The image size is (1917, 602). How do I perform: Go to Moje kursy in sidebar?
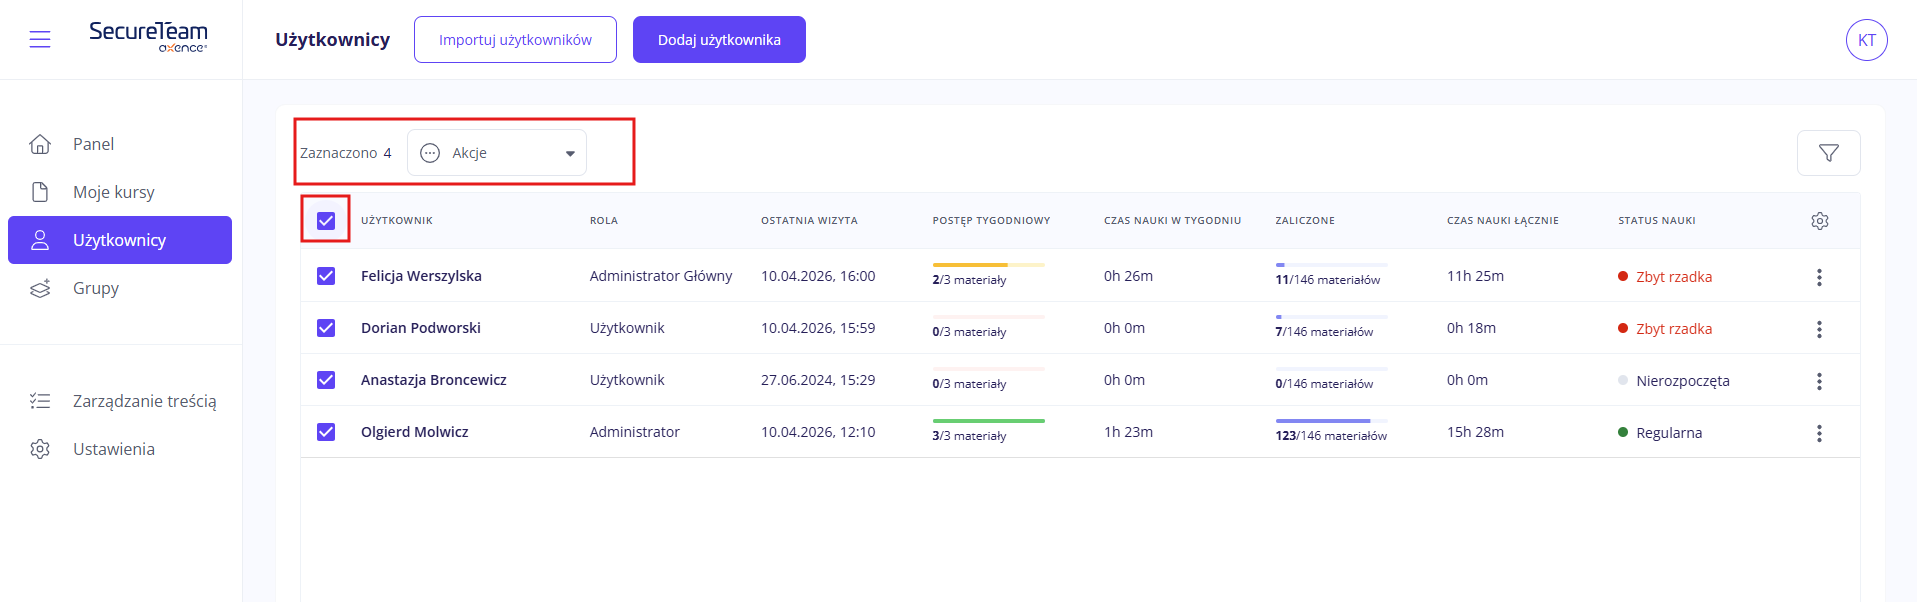click(x=113, y=192)
